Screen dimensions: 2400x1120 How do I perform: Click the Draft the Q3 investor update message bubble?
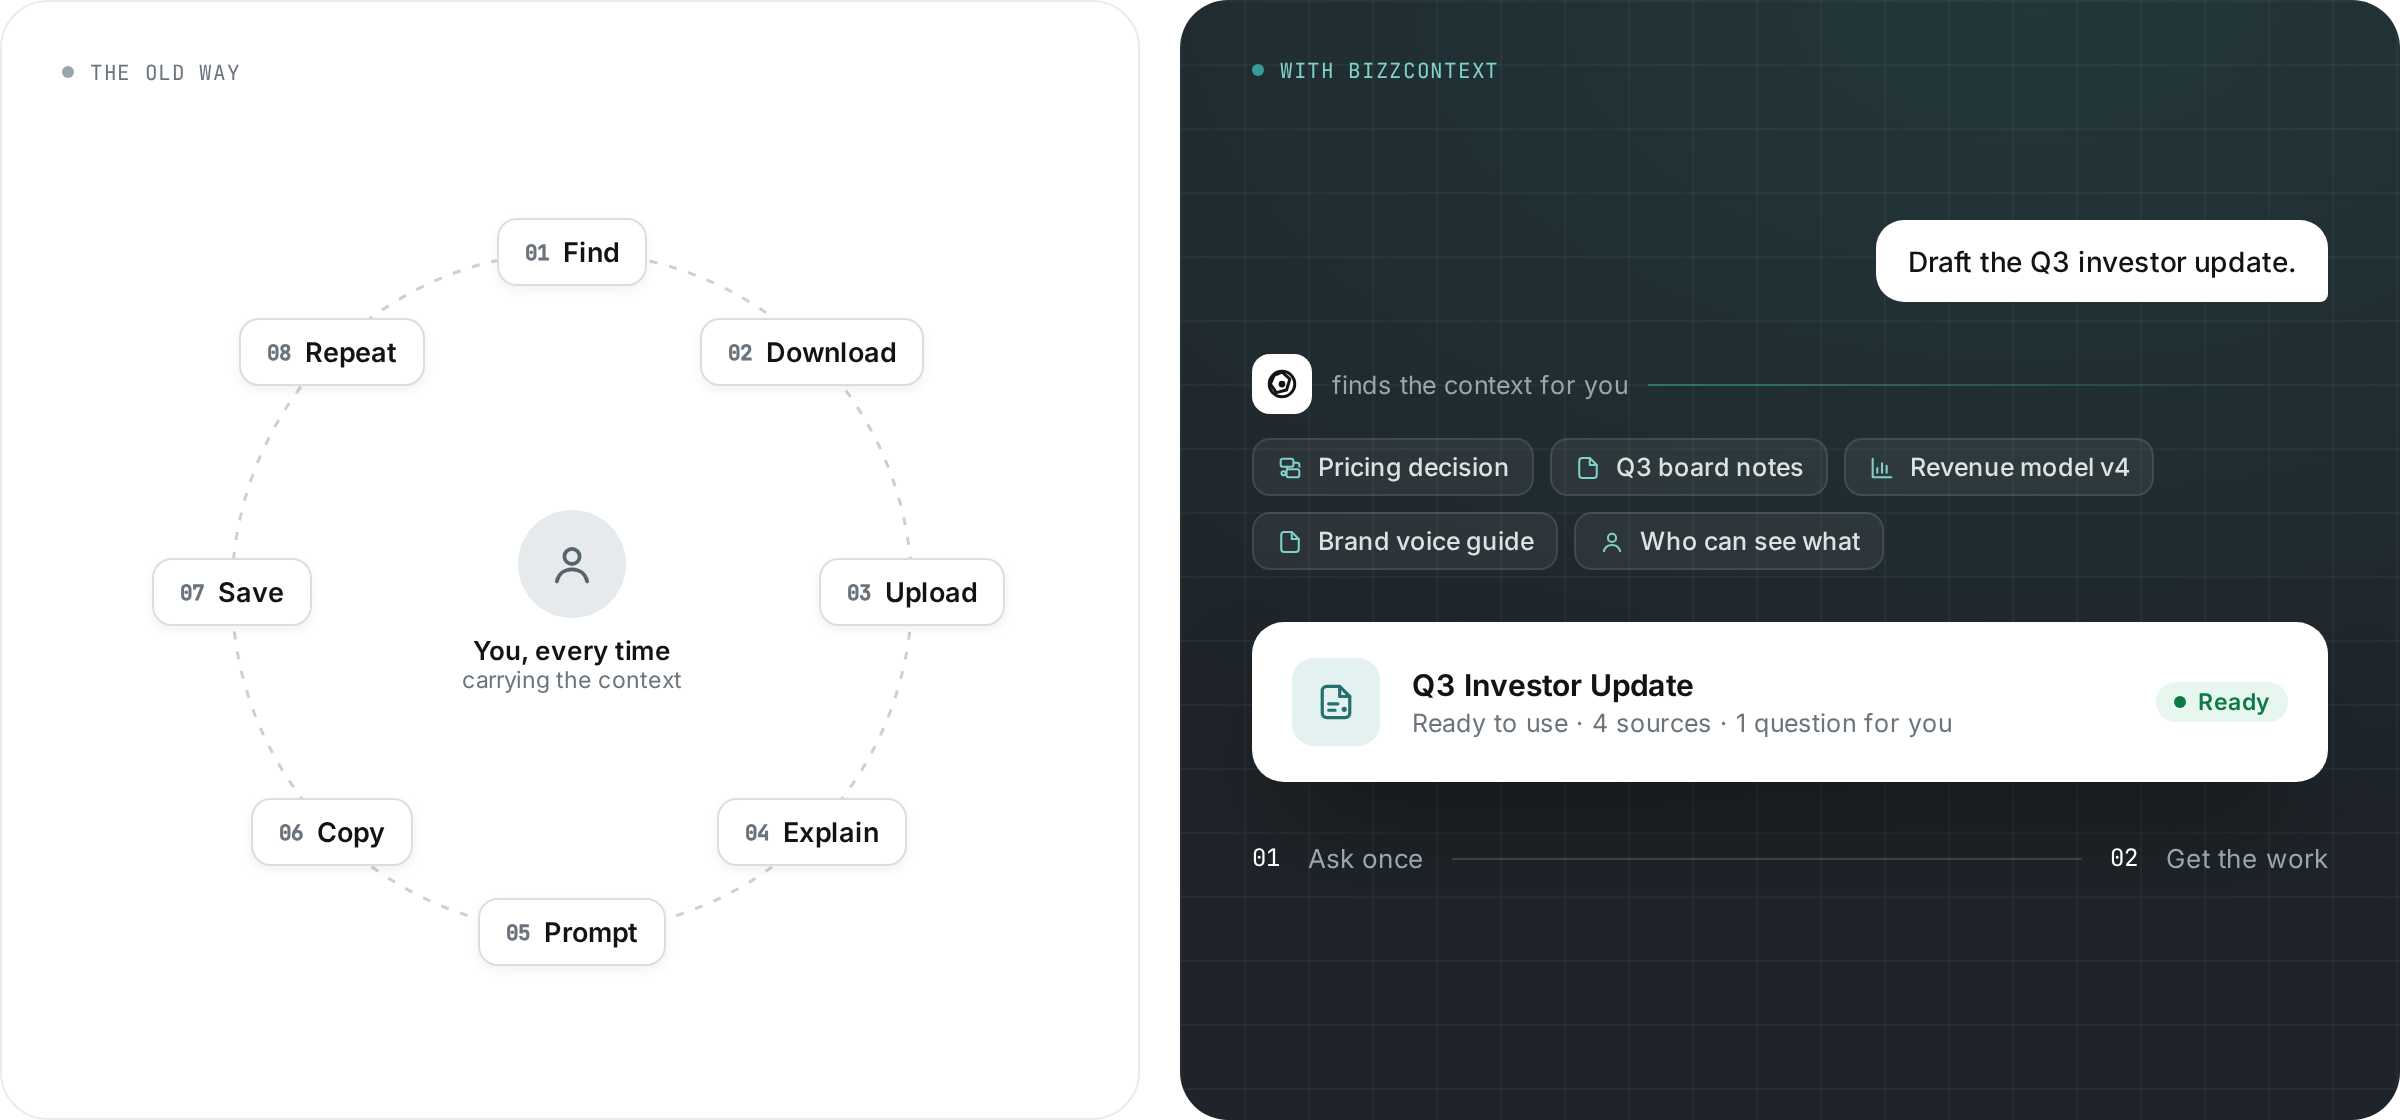click(x=2102, y=261)
